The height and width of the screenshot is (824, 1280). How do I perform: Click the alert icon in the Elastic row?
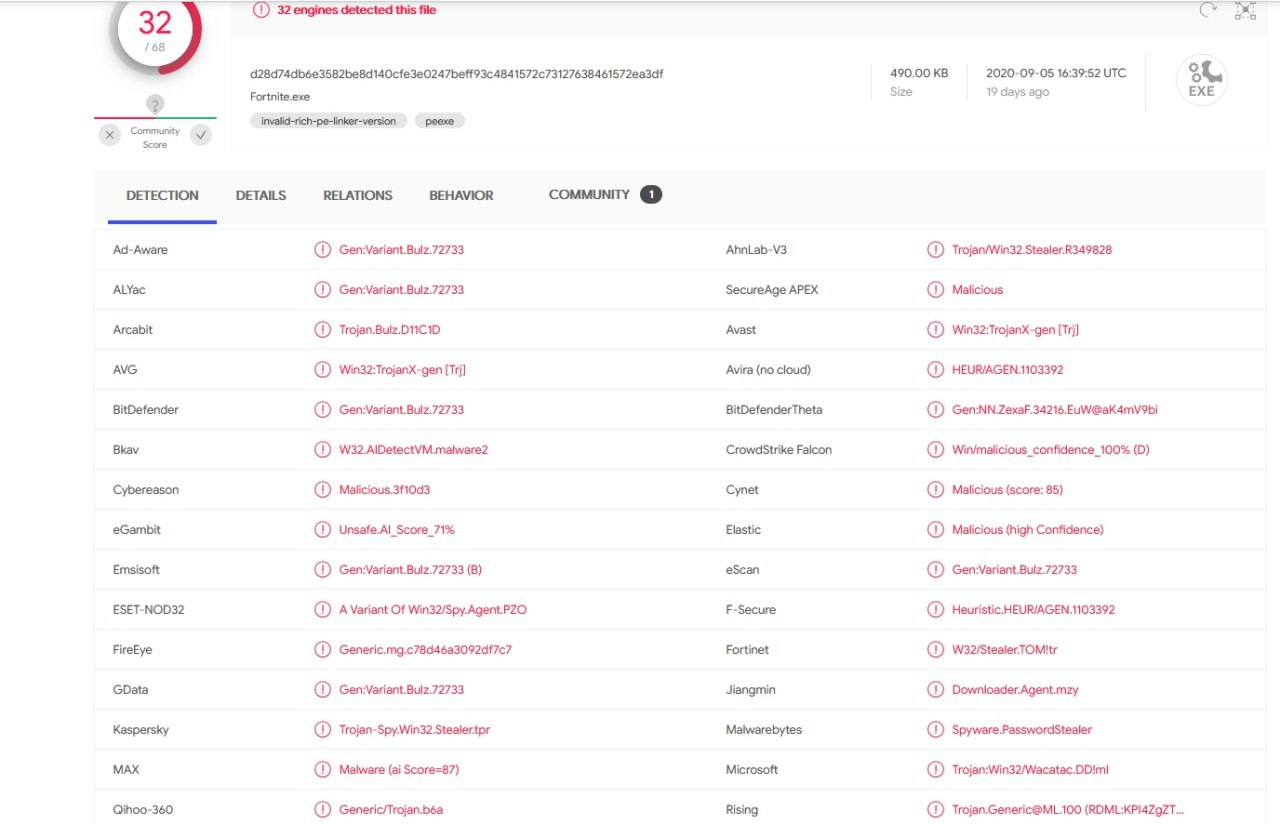(x=935, y=530)
